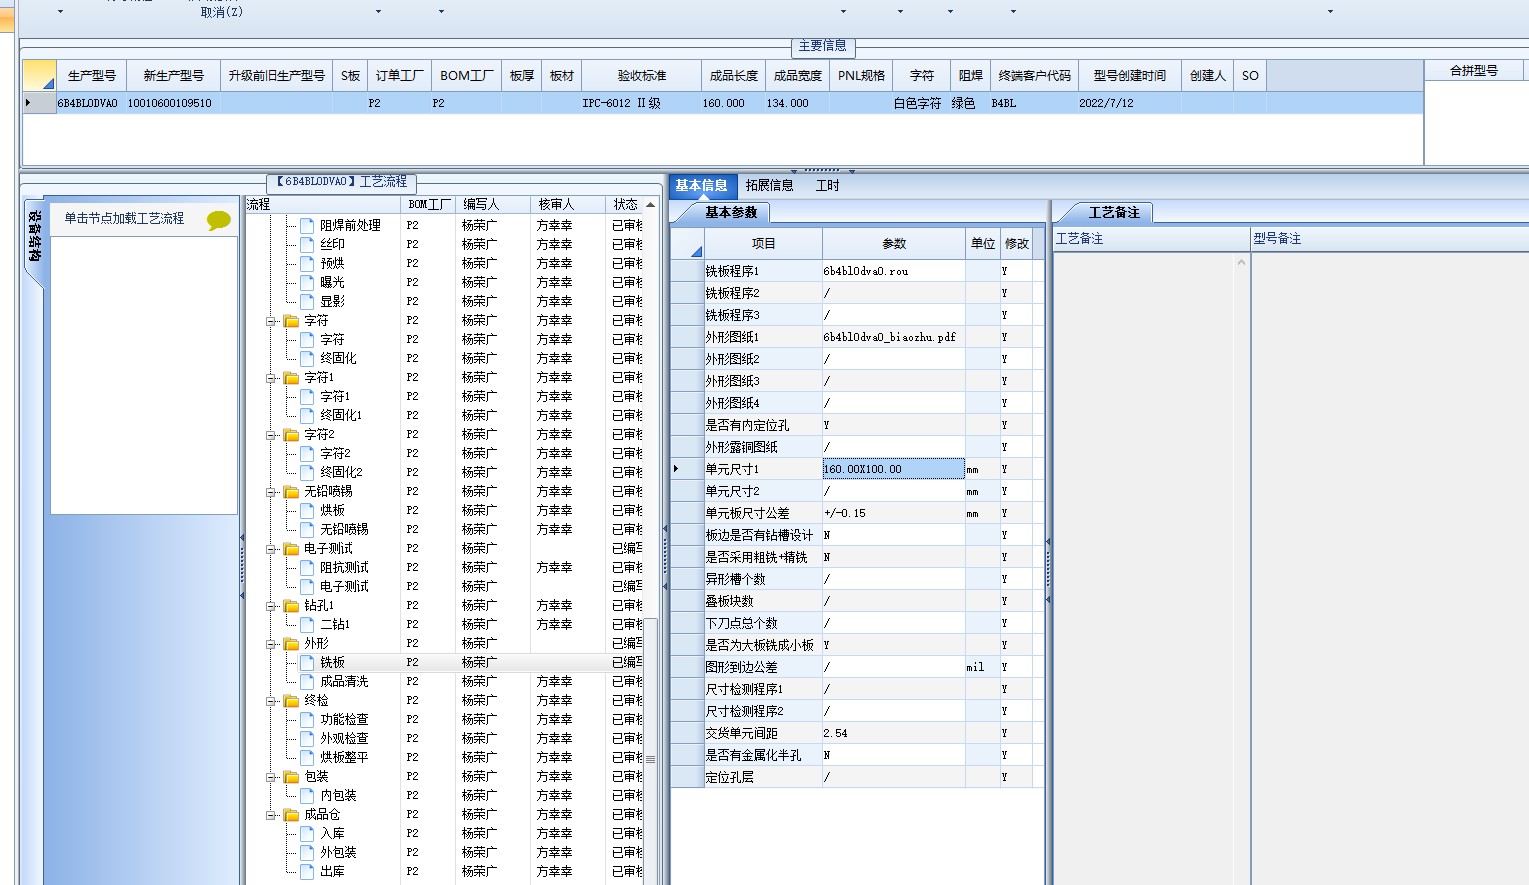Collapse the 字符1 tree node

tap(271, 378)
